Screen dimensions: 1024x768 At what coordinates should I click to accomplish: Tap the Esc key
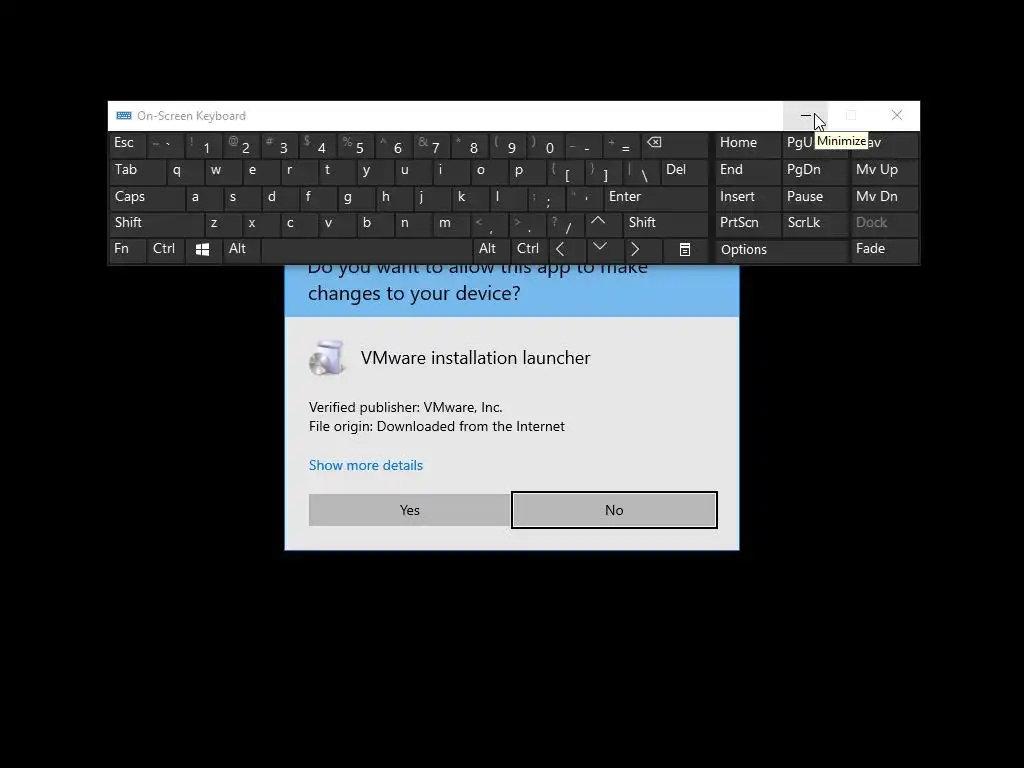(x=127, y=145)
